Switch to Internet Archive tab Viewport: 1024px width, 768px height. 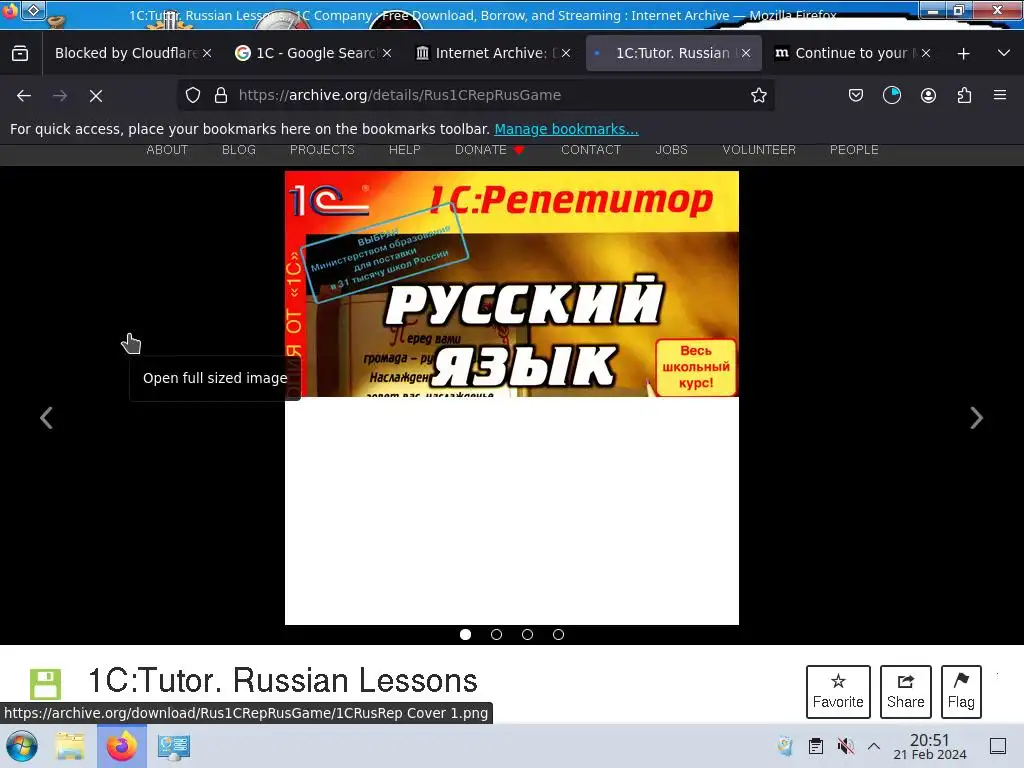[x=493, y=54]
